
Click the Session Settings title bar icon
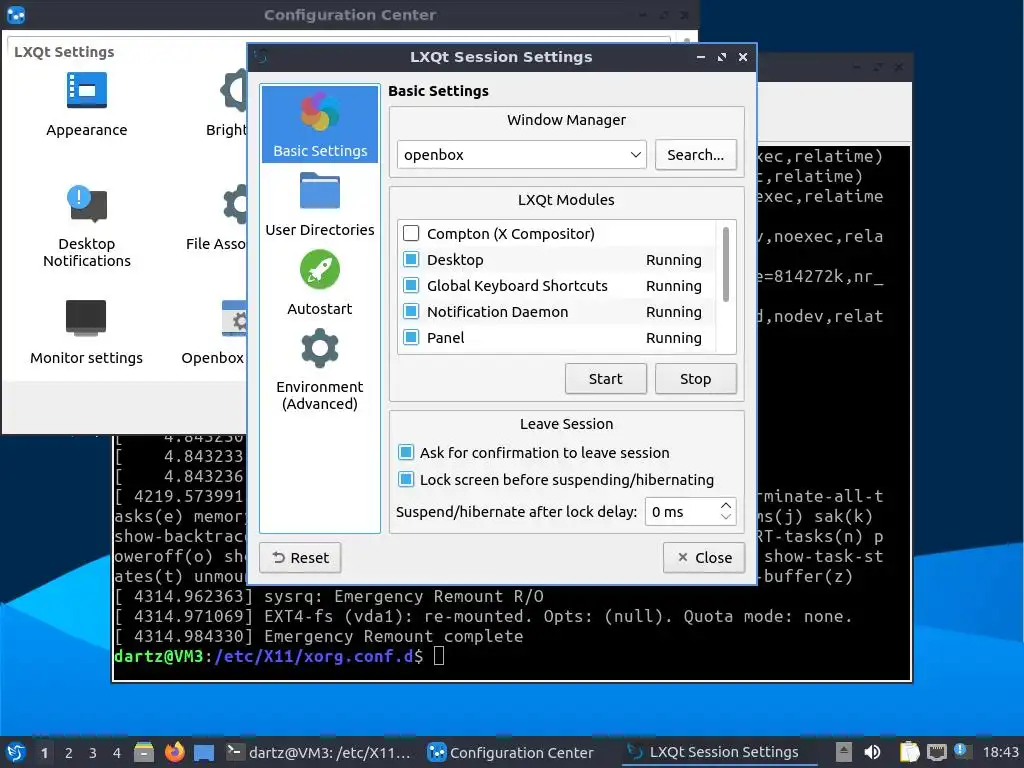click(x=261, y=57)
